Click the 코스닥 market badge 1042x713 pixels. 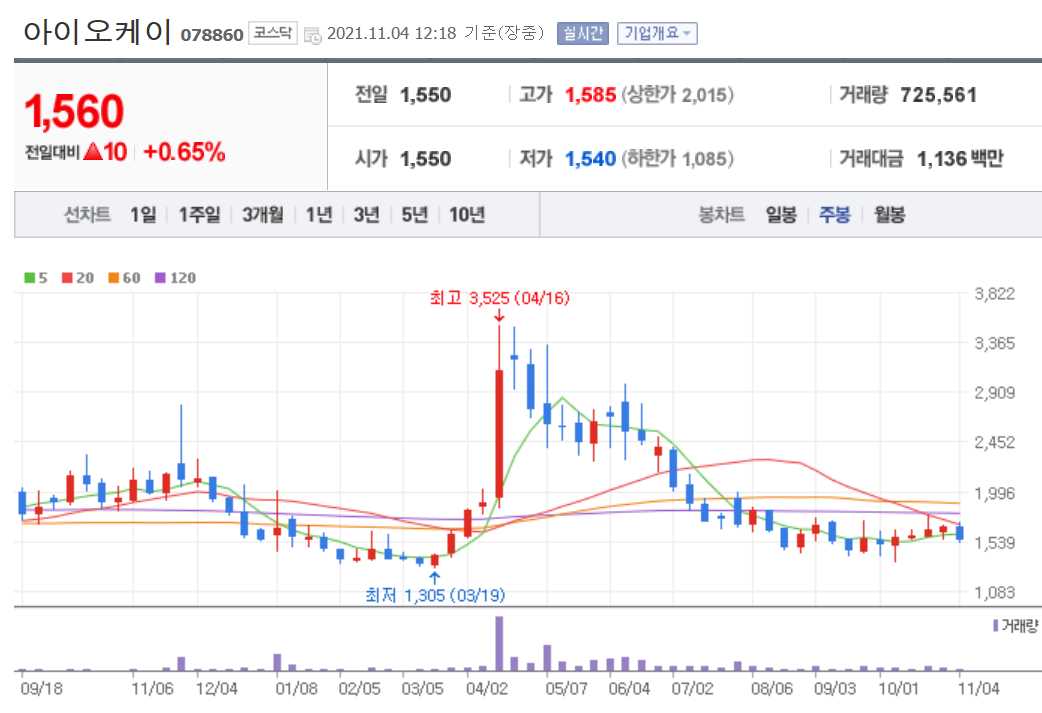272,31
